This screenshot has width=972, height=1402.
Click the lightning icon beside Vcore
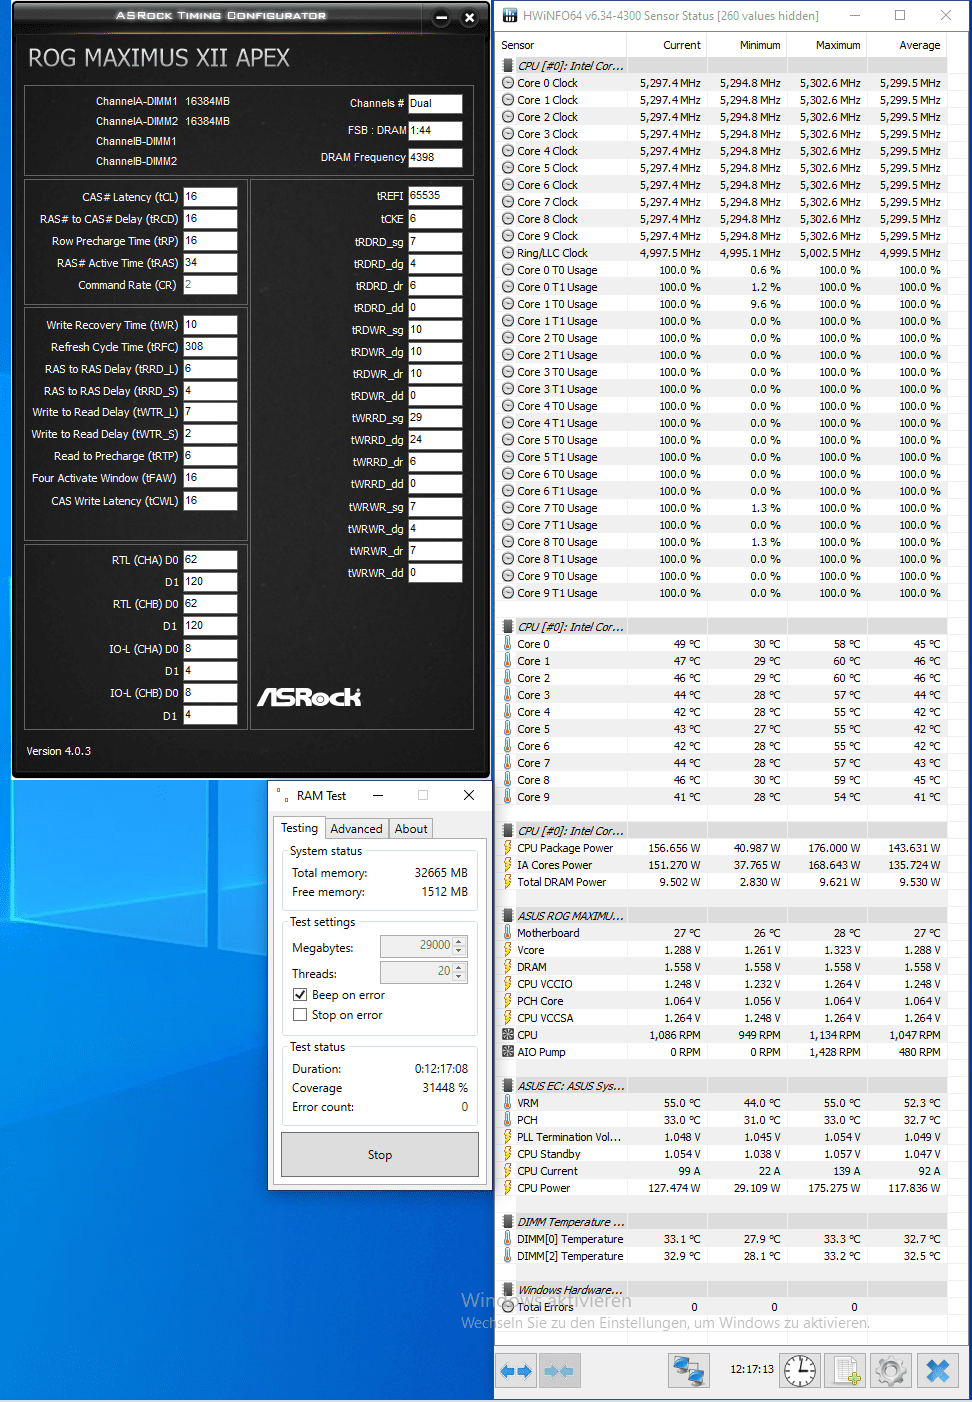(508, 950)
